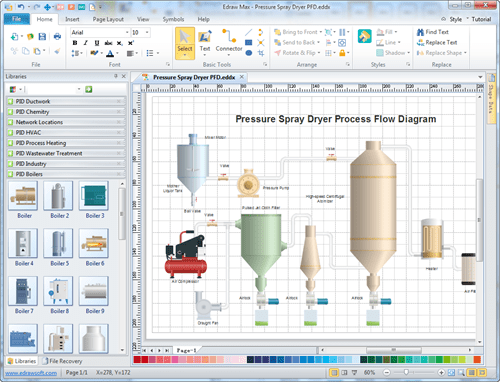The height and width of the screenshot is (382, 500).
Task: Toggle strikethrough text
Action: point(108,43)
